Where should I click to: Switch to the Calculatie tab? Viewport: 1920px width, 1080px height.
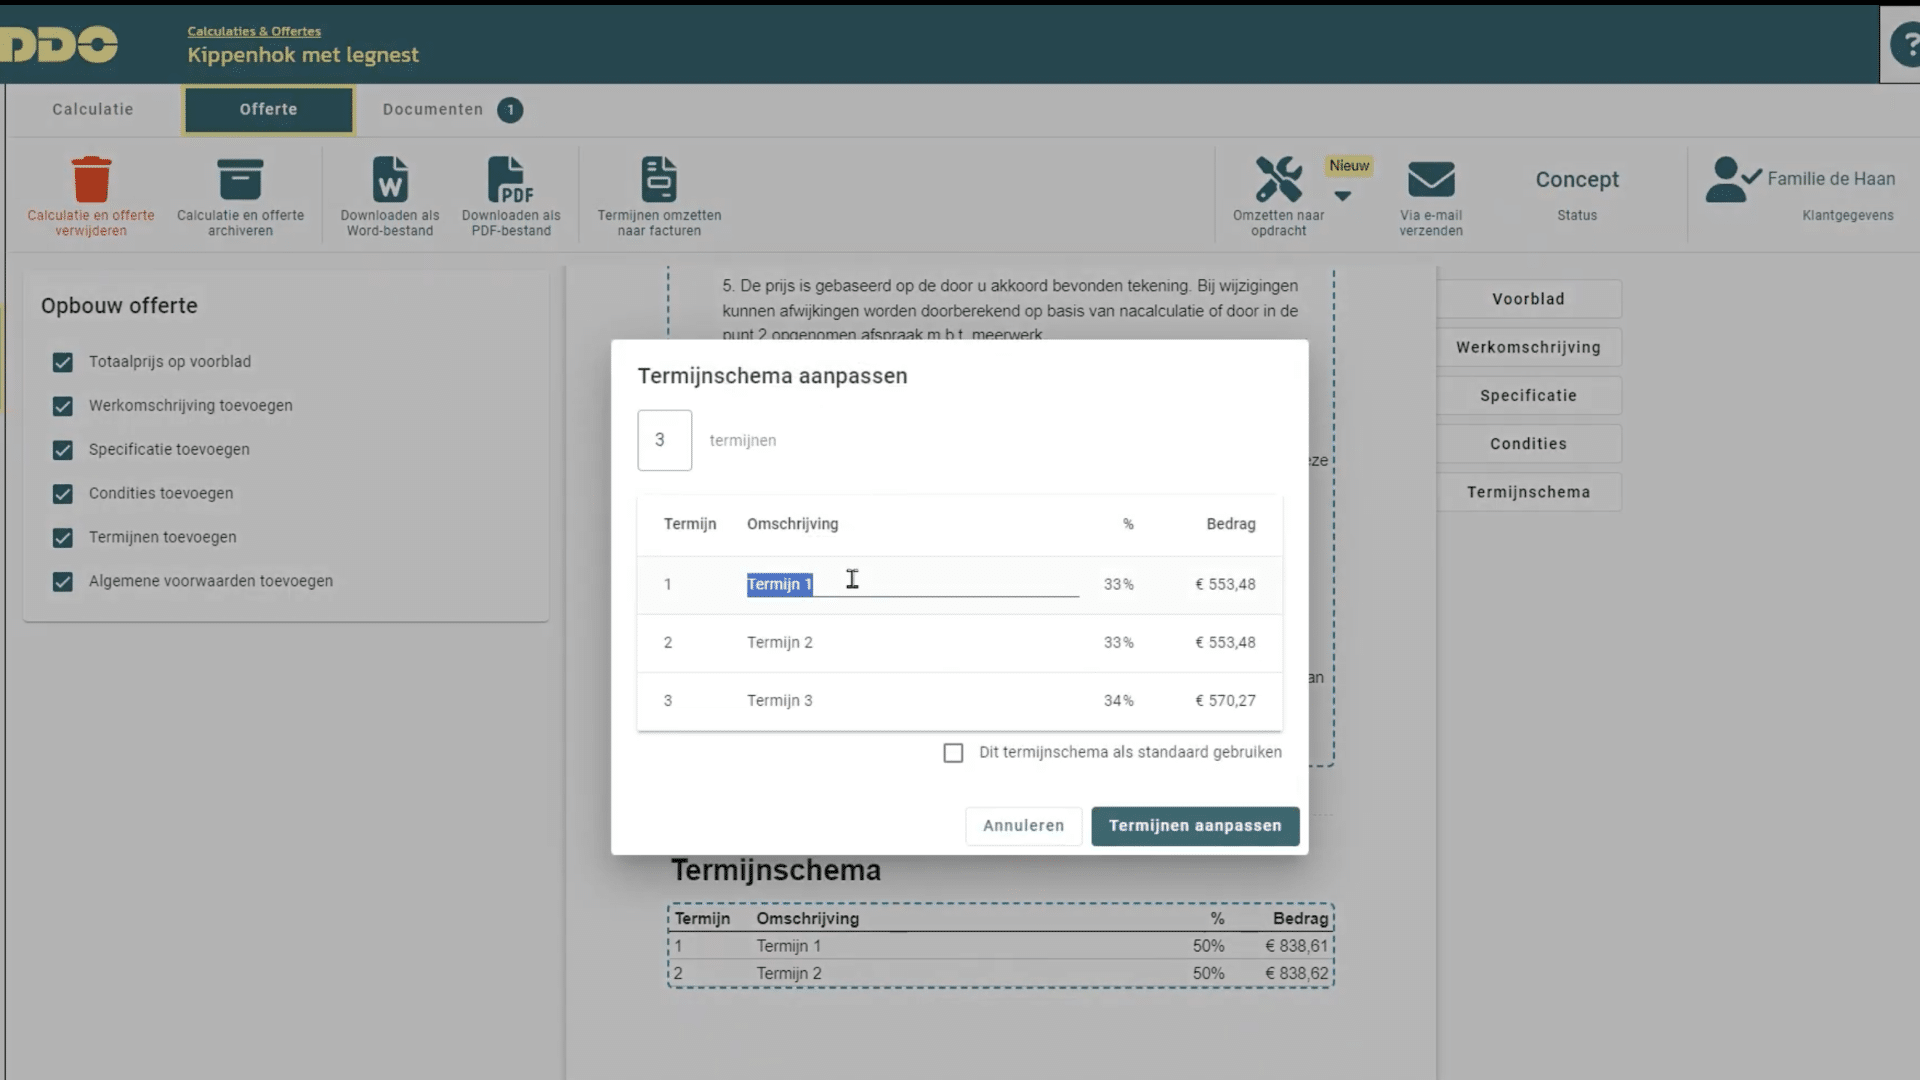pyautogui.click(x=93, y=110)
